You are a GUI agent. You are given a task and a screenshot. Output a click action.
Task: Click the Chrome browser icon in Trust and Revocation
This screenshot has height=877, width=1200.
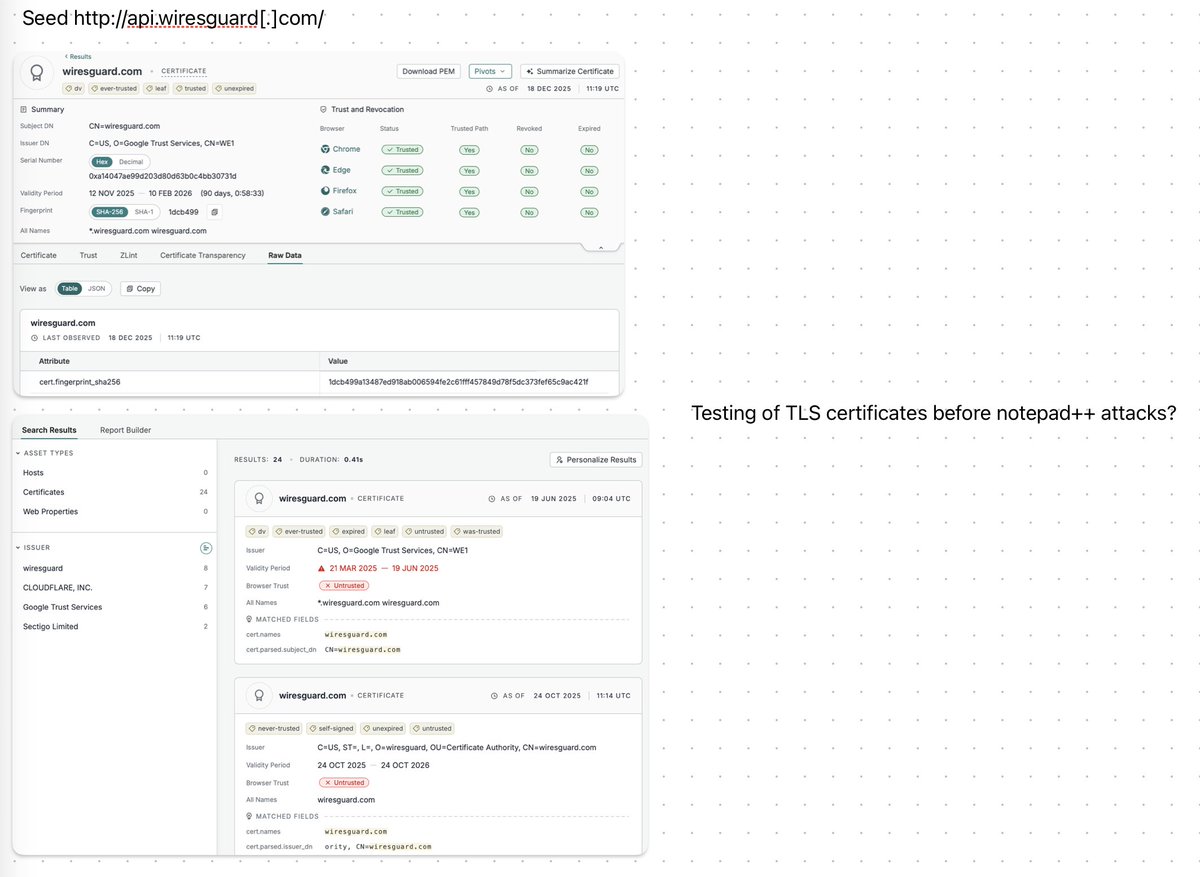coord(325,149)
